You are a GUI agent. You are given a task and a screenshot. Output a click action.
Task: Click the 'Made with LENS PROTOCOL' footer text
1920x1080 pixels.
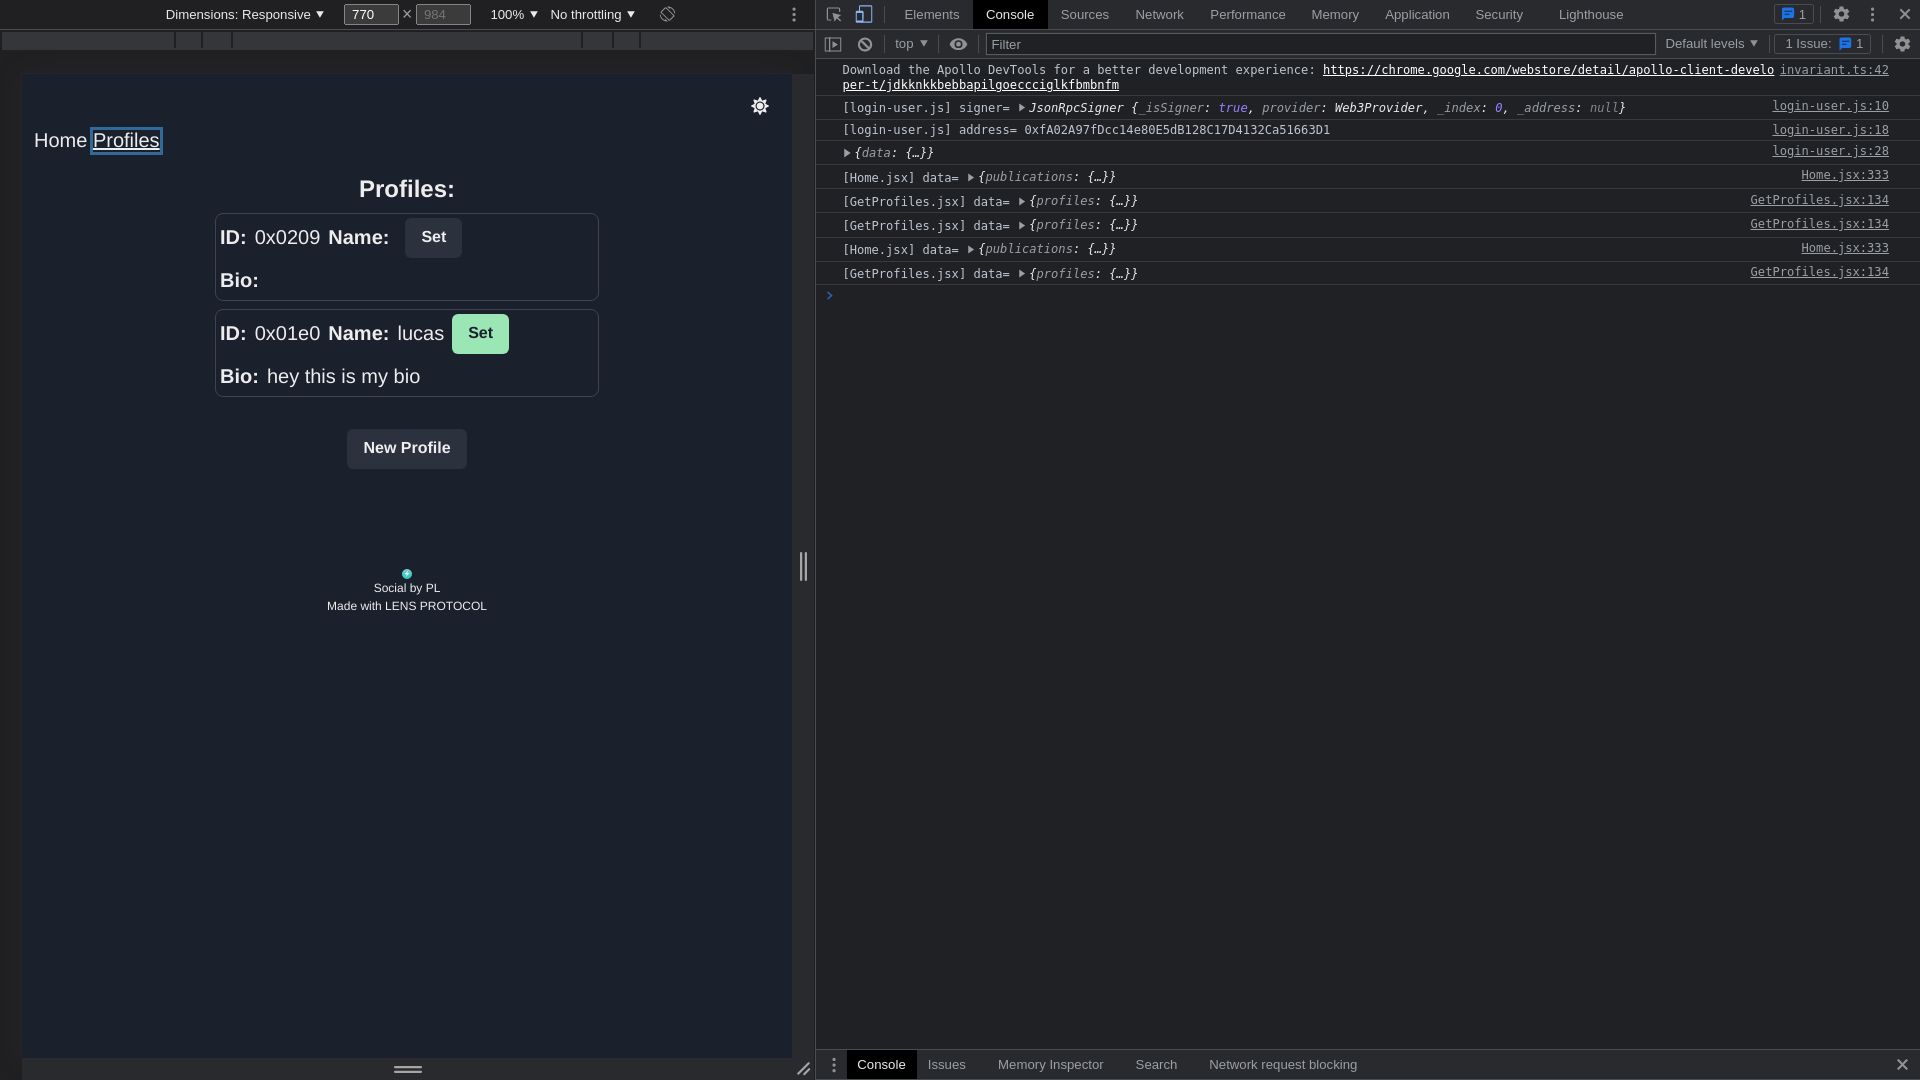tap(407, 606)
